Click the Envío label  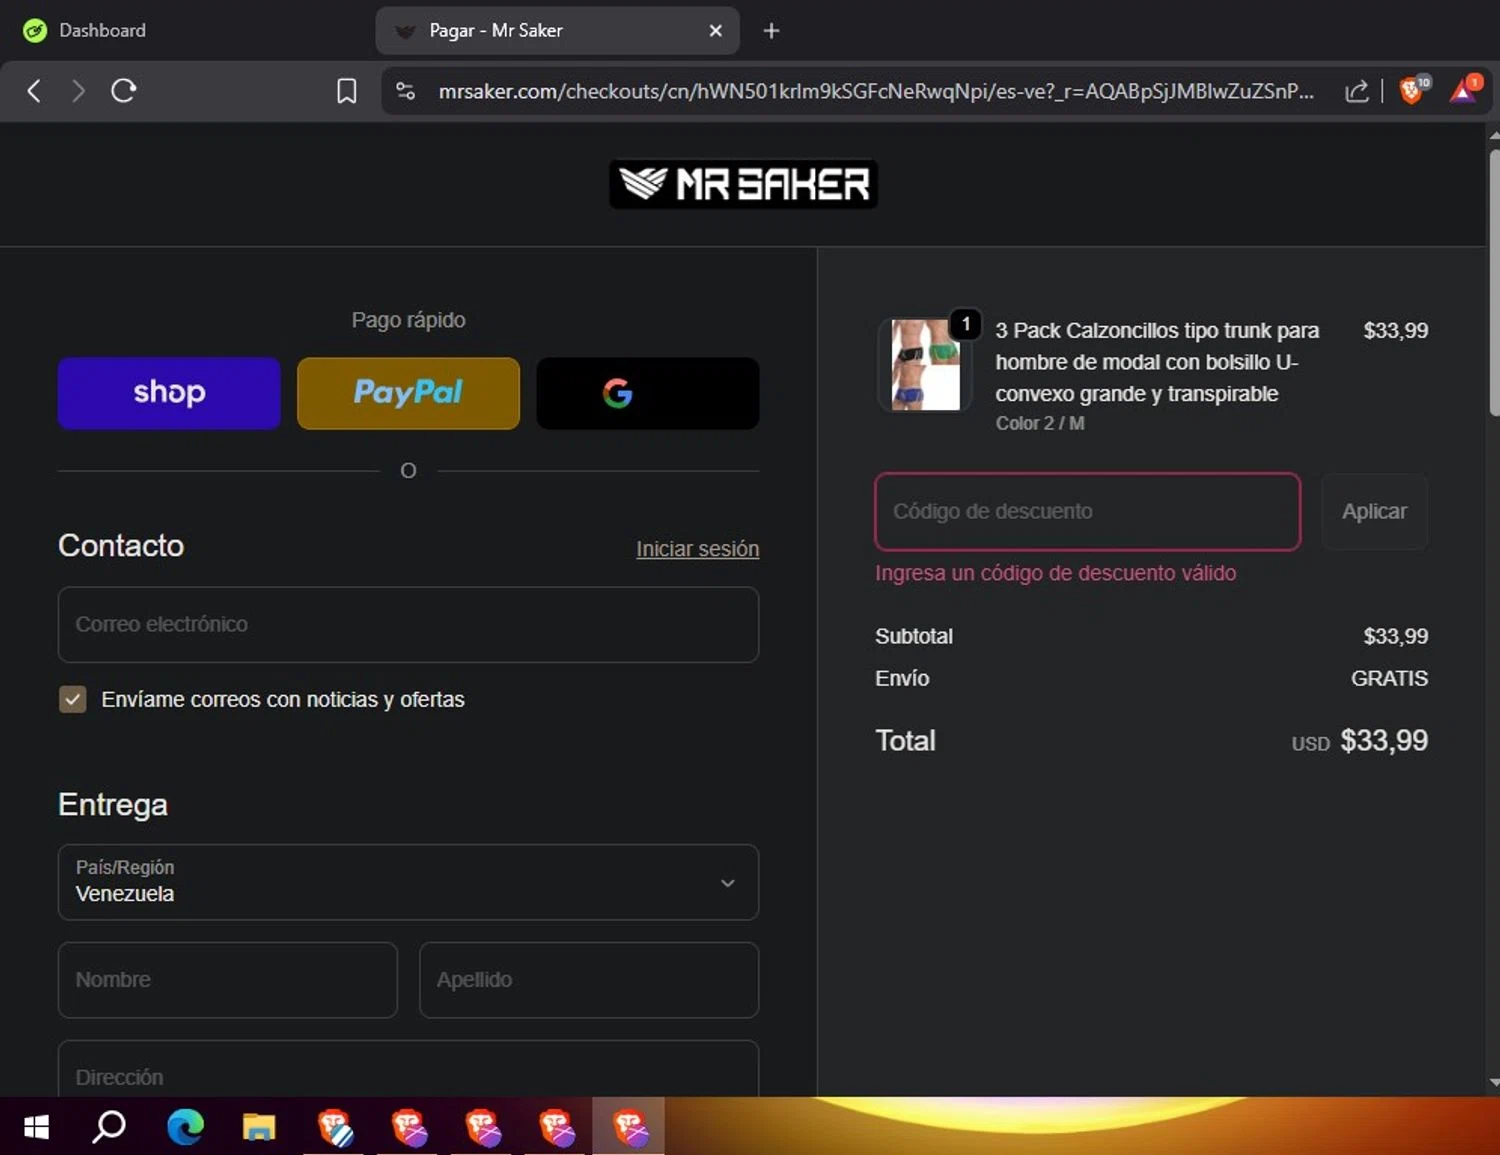click(x=902, y=678)
